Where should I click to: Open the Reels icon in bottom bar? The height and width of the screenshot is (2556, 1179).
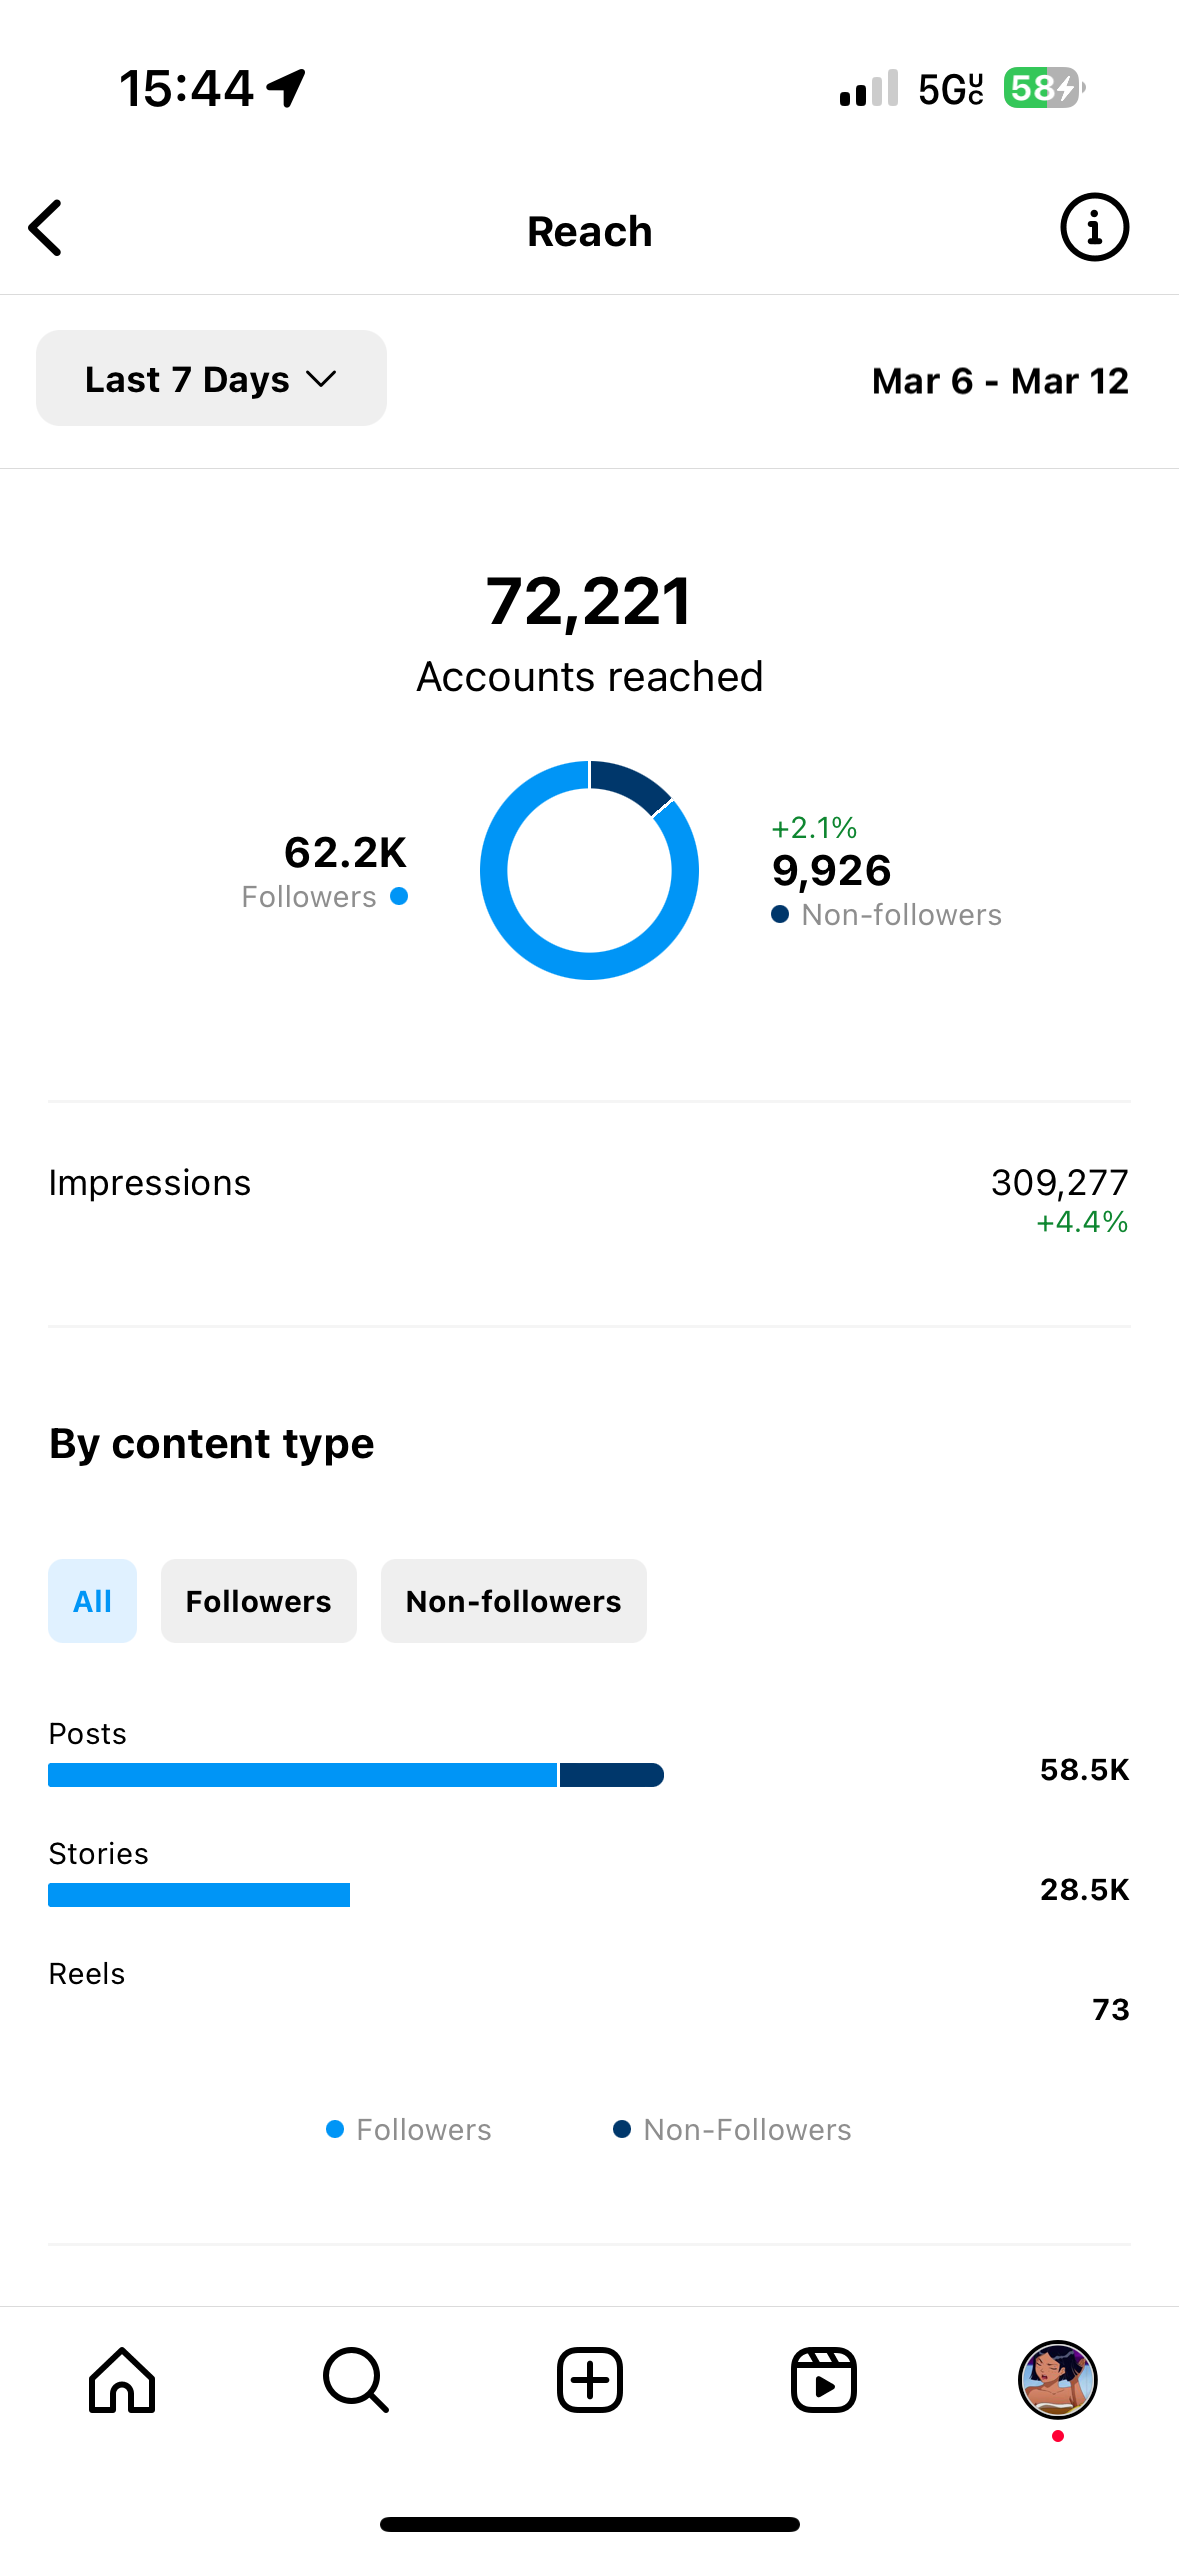(824, 2380)
